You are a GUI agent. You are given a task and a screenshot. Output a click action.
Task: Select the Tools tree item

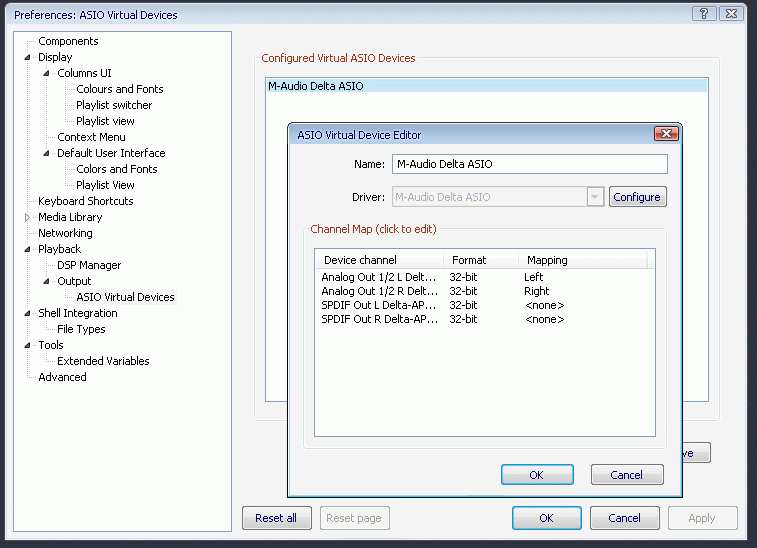click(x=51, y=345)
